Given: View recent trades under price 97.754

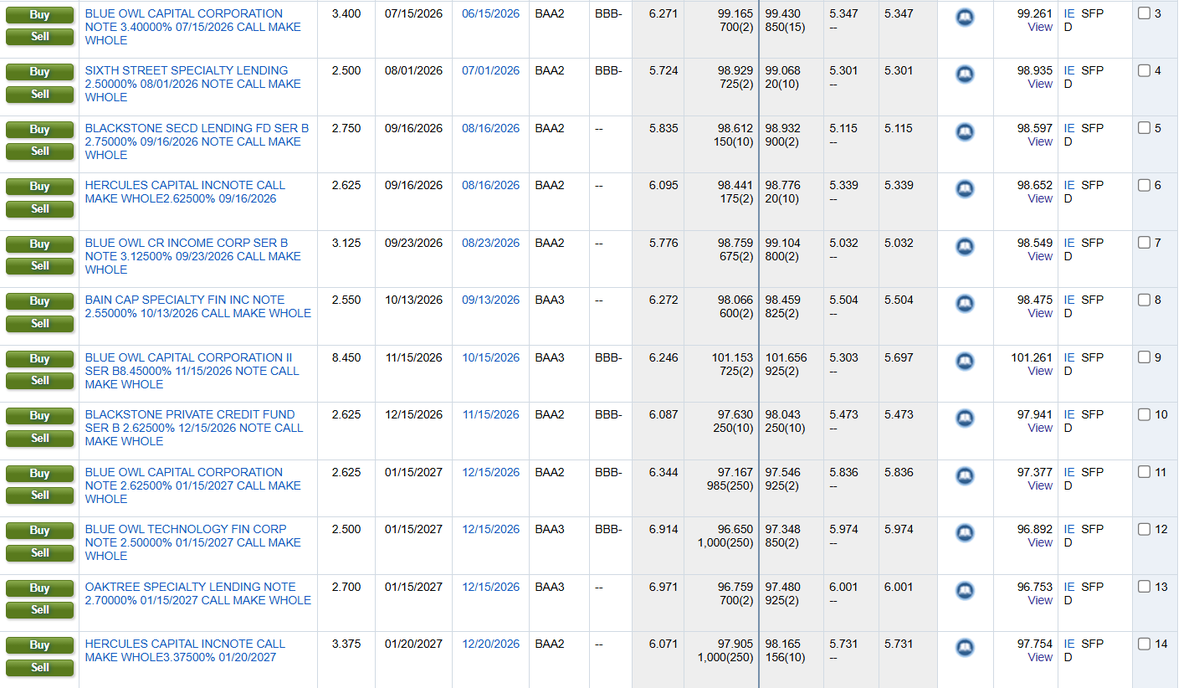Looking at the screenshot, I should tap(1040, 657).
